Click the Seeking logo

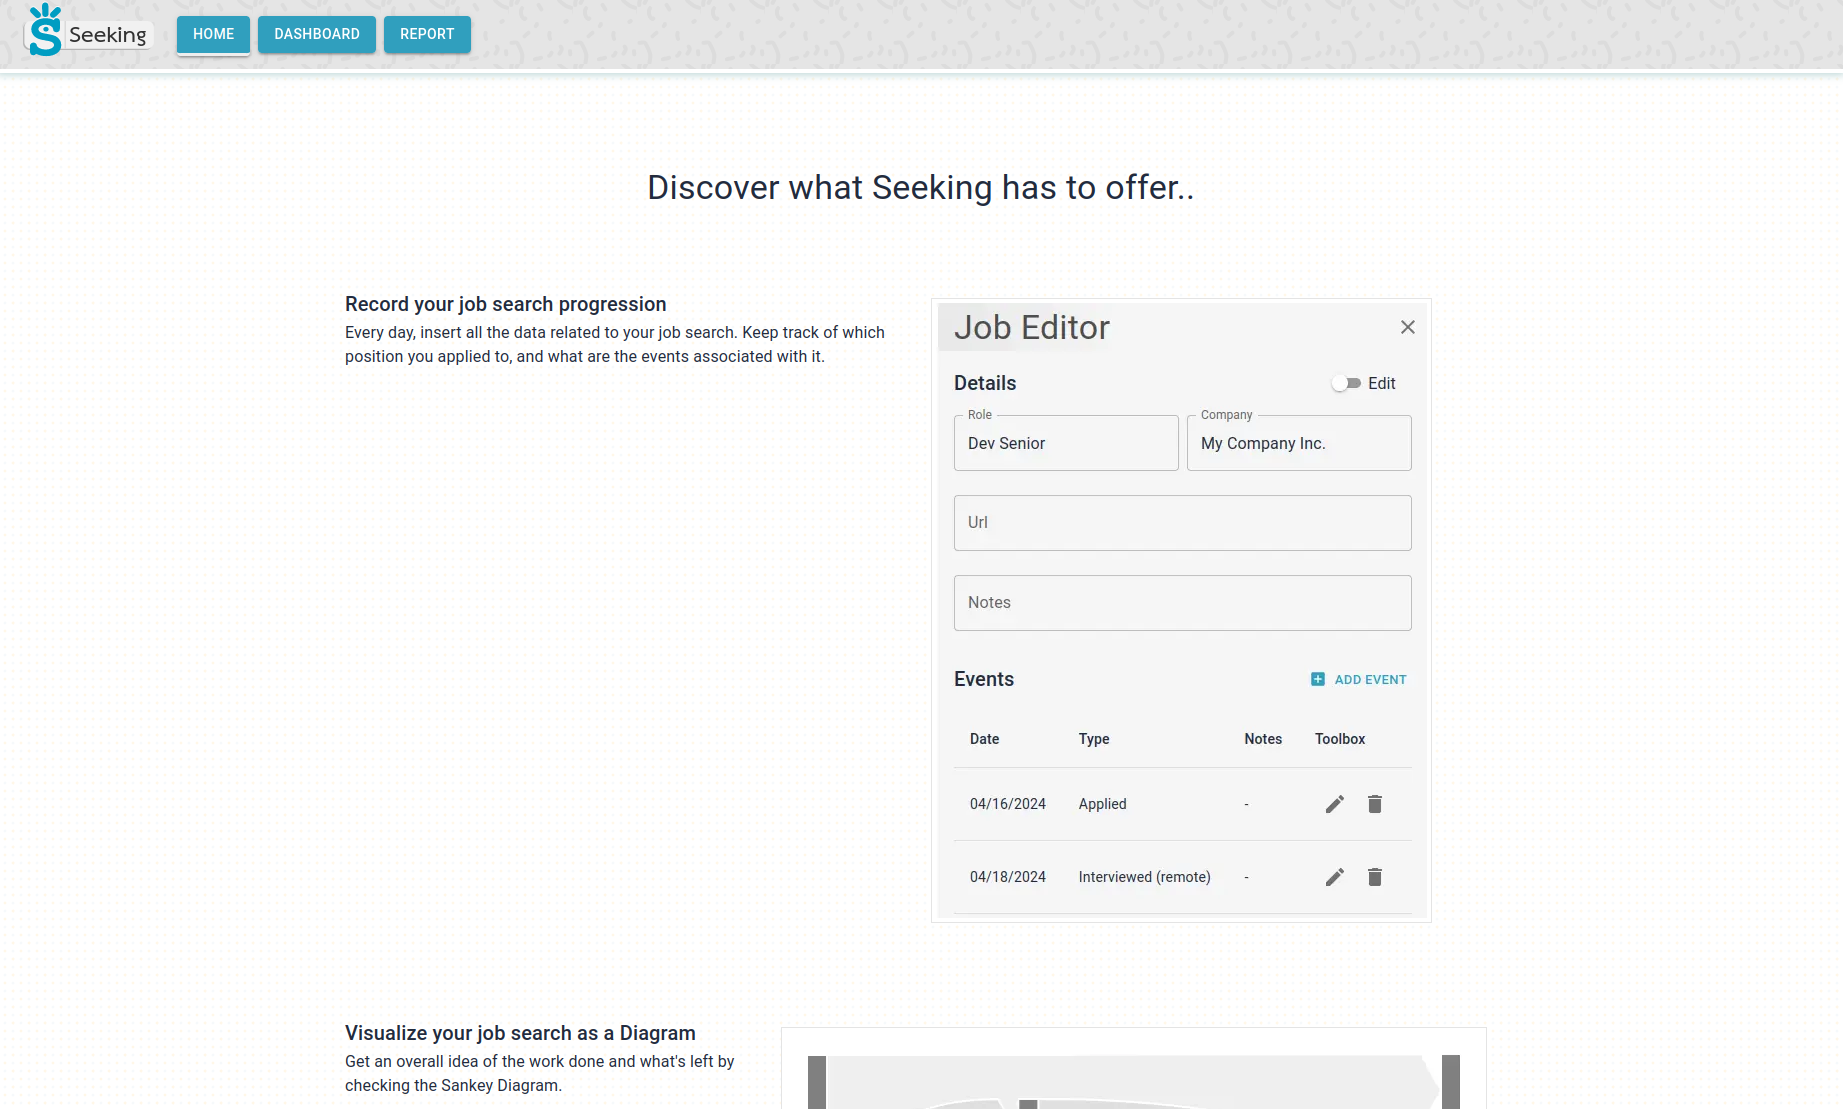coord(88,33)
